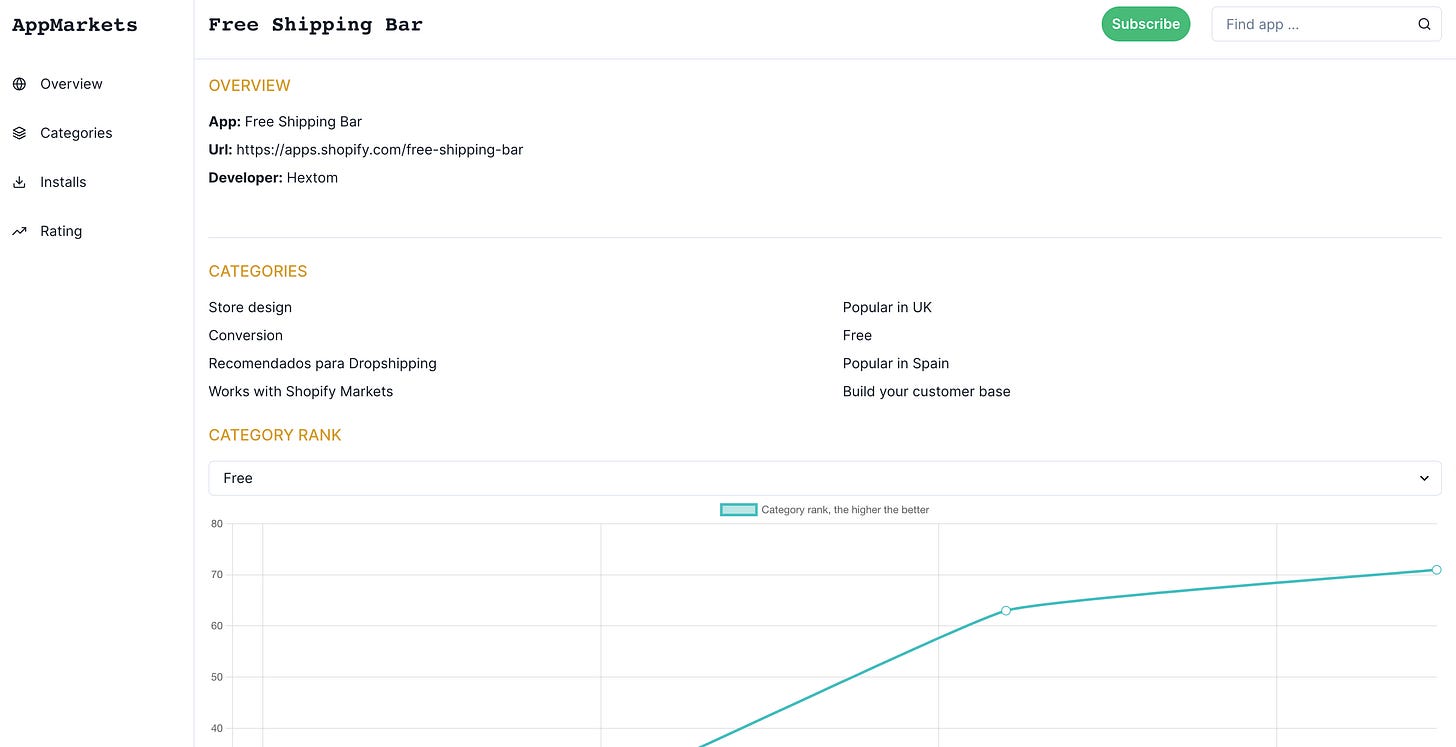1456x747 pixels.
Task: Open the Conversion category
Action: point(246,335)
